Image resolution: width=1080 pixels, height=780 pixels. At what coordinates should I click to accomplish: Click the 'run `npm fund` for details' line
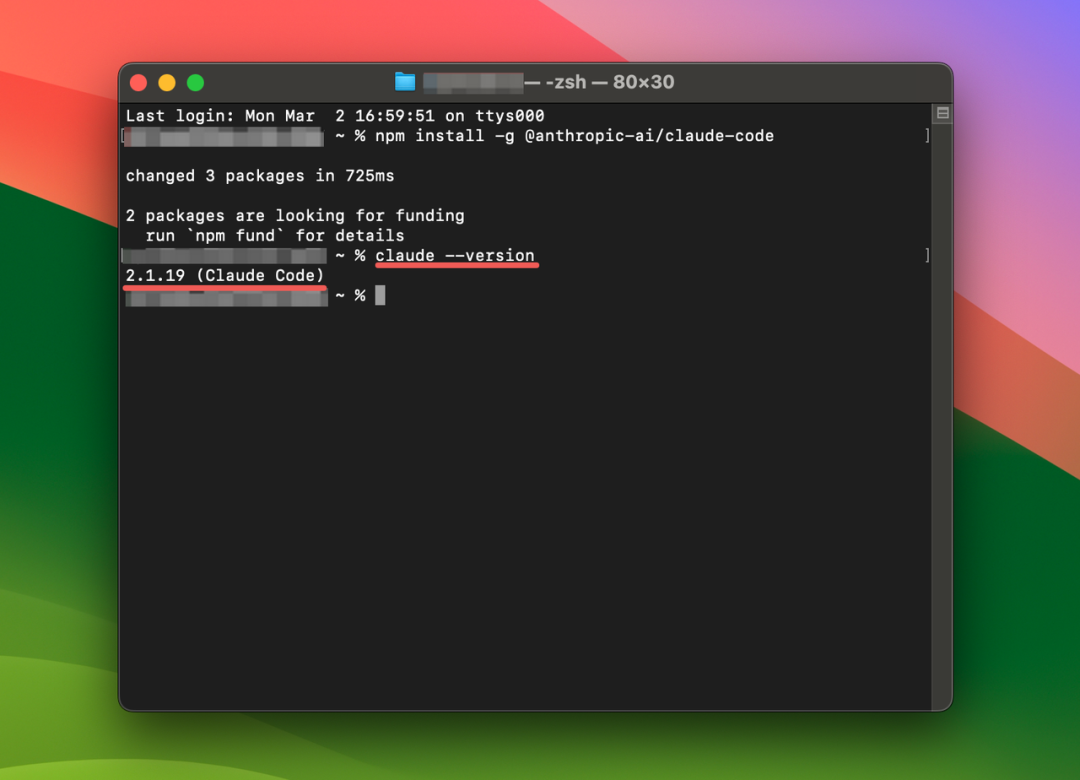(275, 236)
